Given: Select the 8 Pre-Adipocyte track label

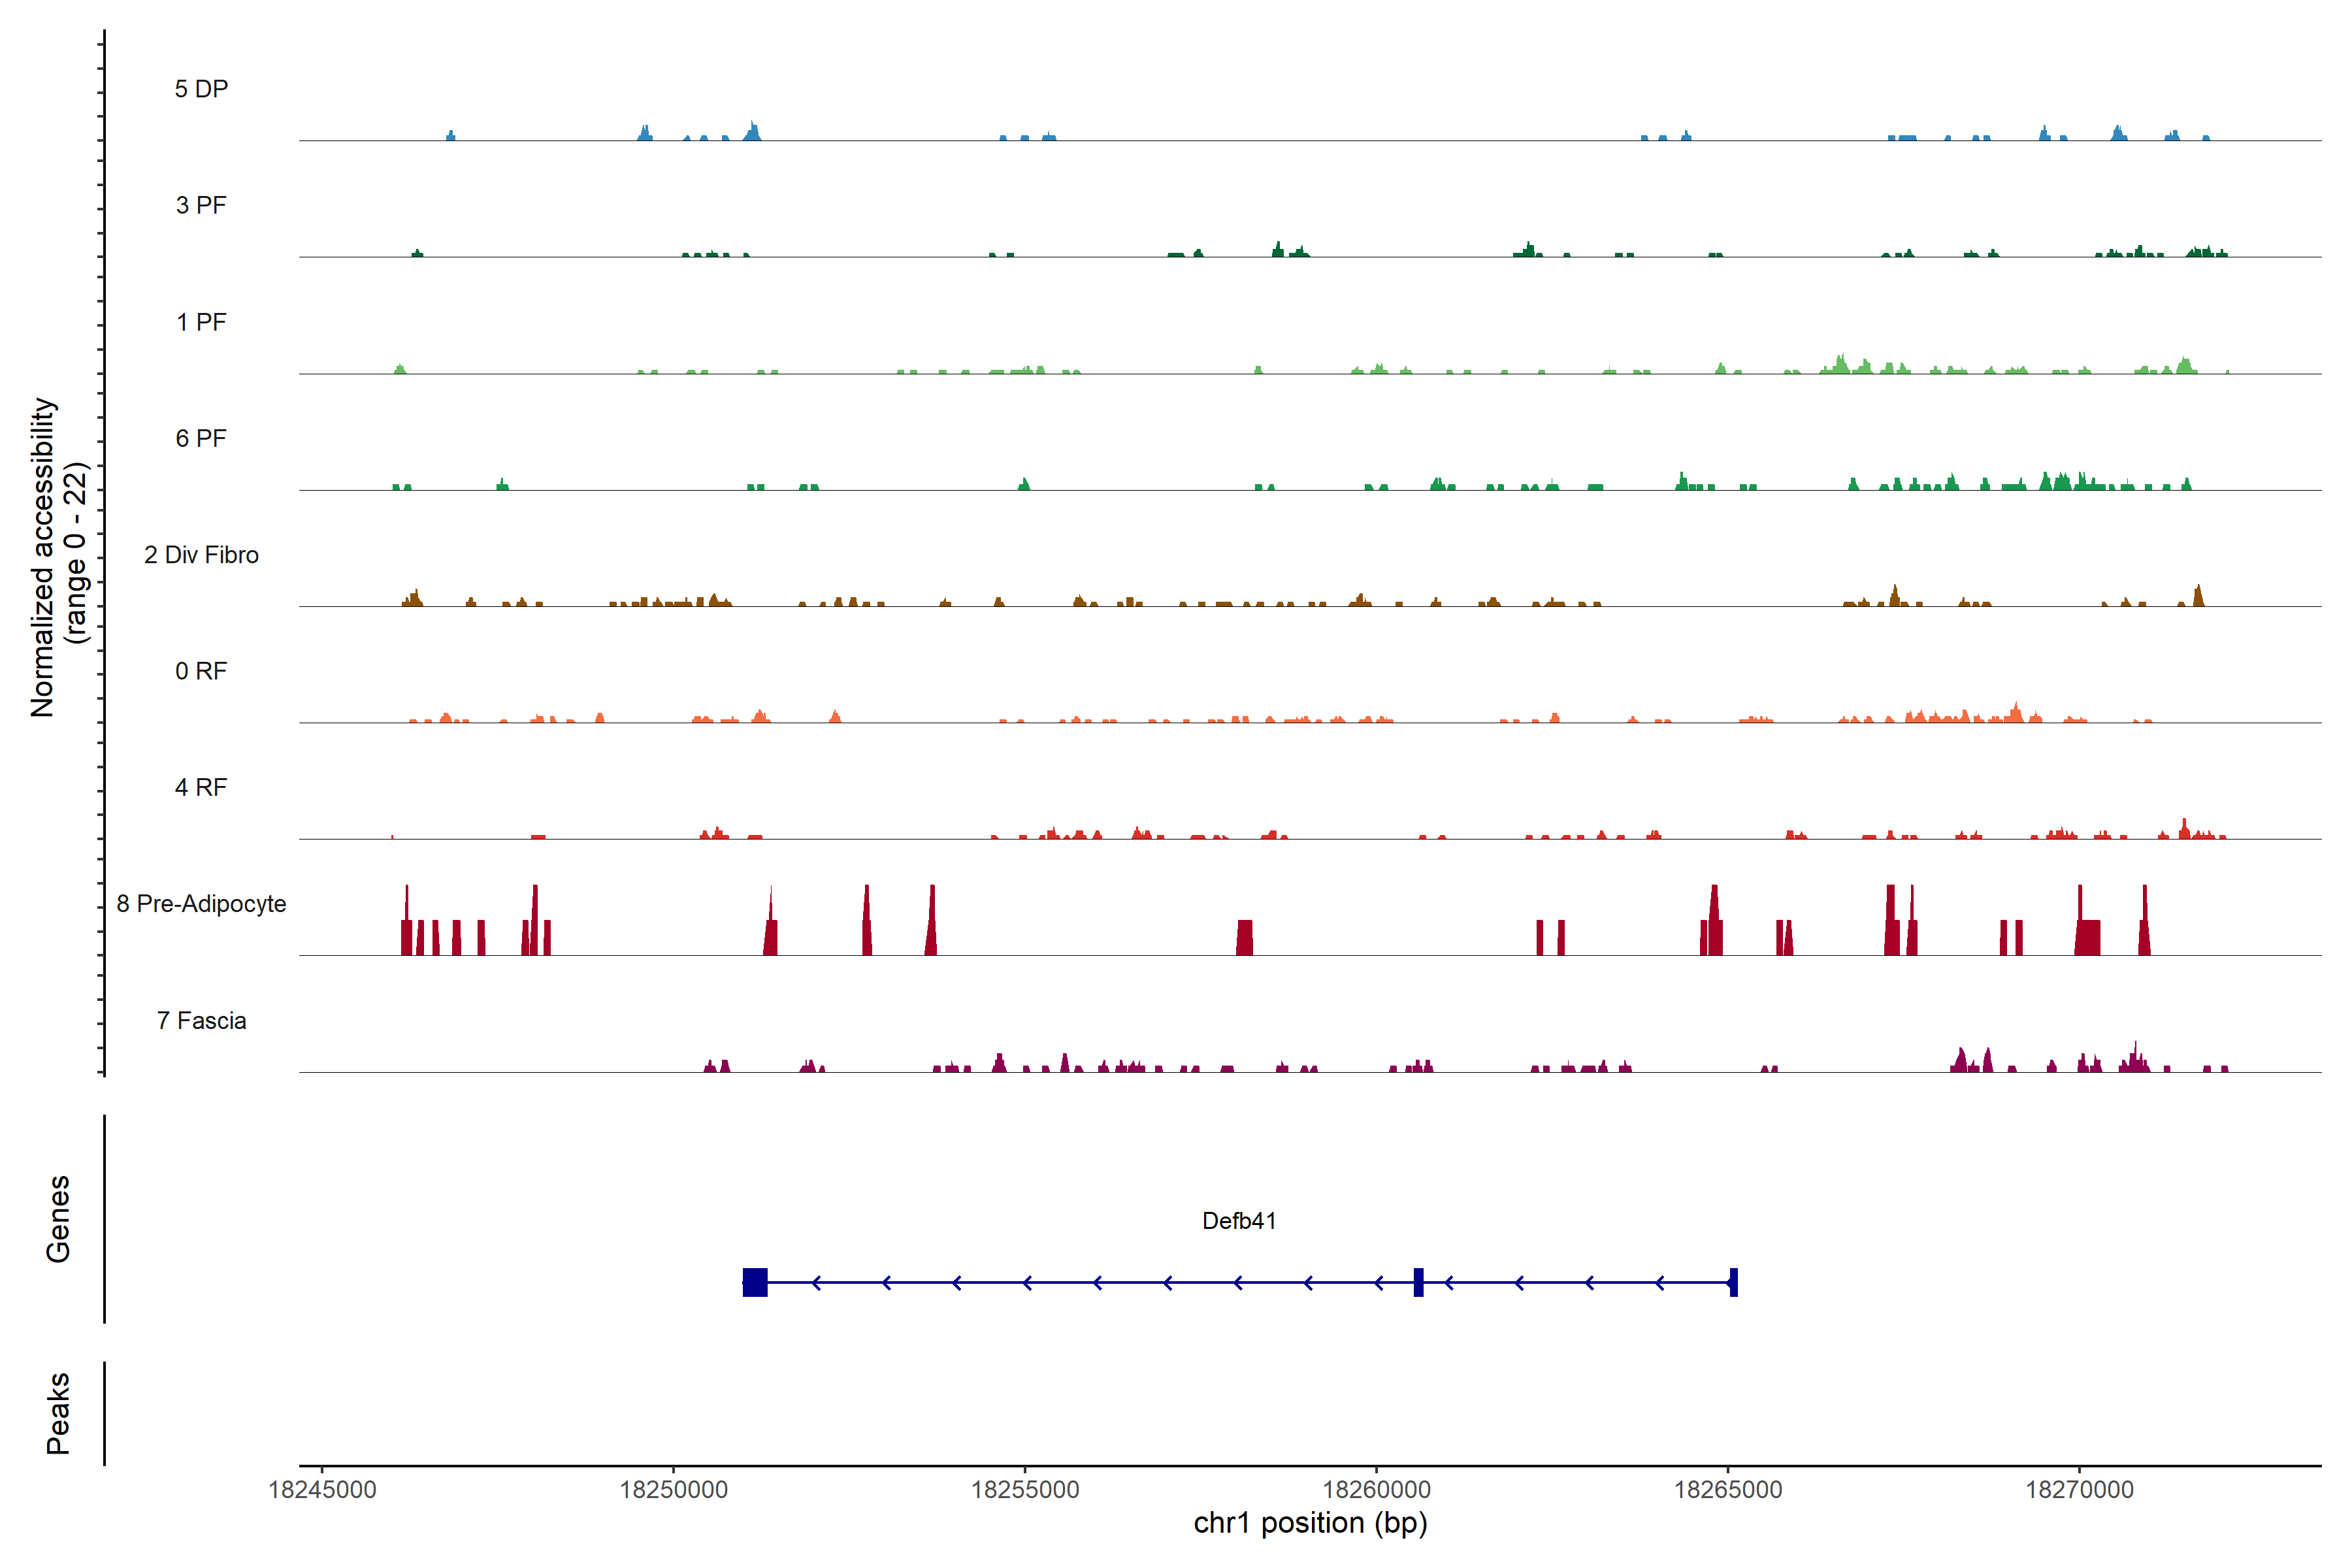Looking at the screenshot, I should 201,904.
